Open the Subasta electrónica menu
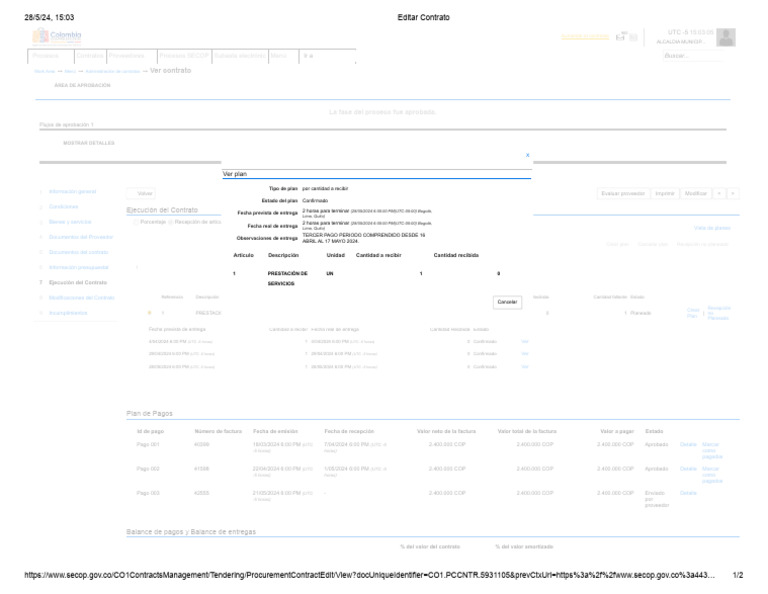This screenshot has height=594, width=768. click(x=240, y=56)
